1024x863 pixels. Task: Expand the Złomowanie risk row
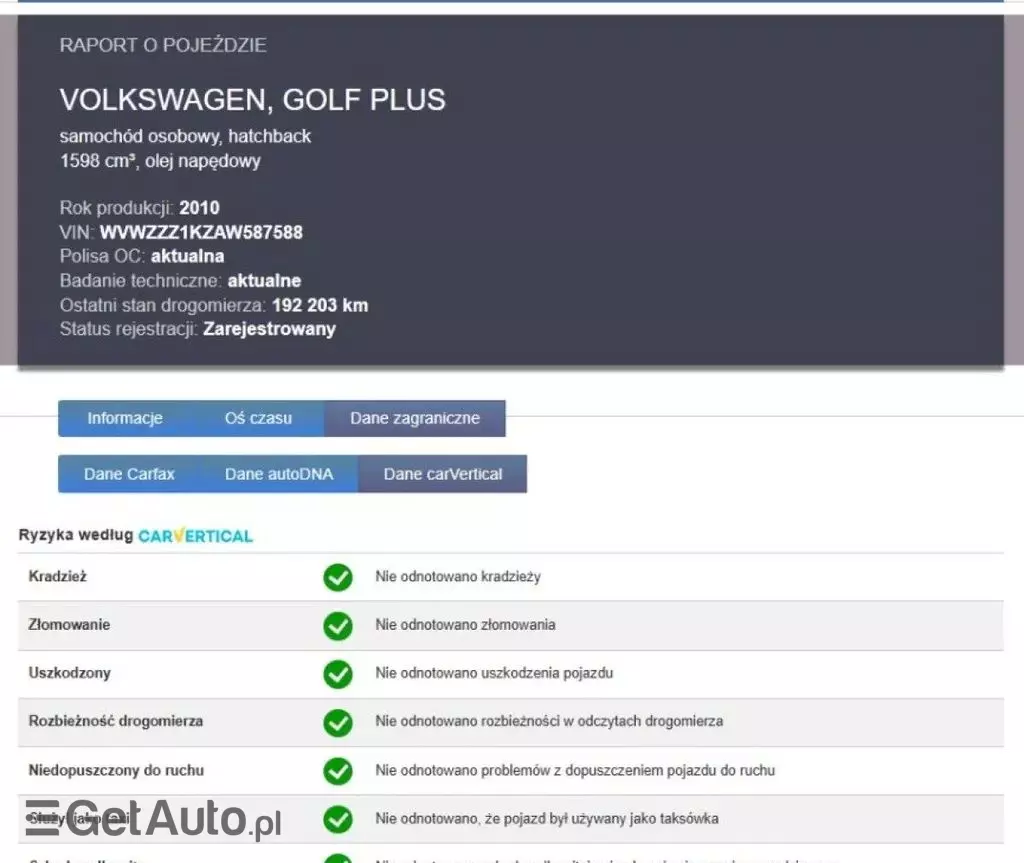pos(70,626)
